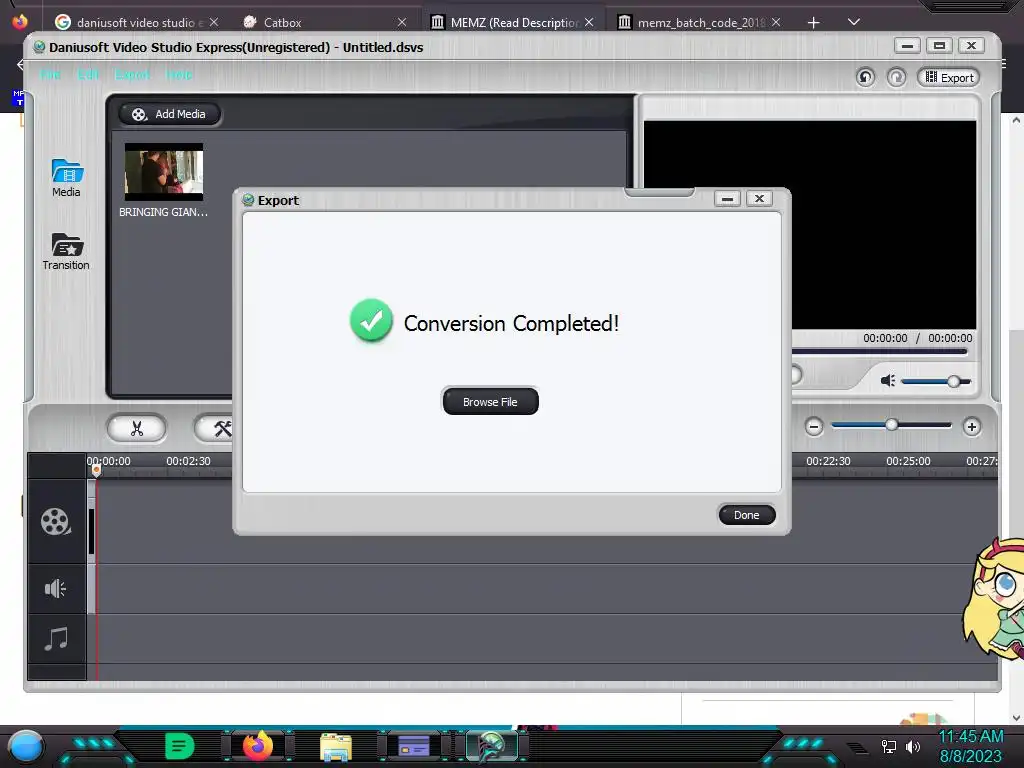Click the browser page vertical scrollbar
Screen dimensions: 1024x768
1016,418
